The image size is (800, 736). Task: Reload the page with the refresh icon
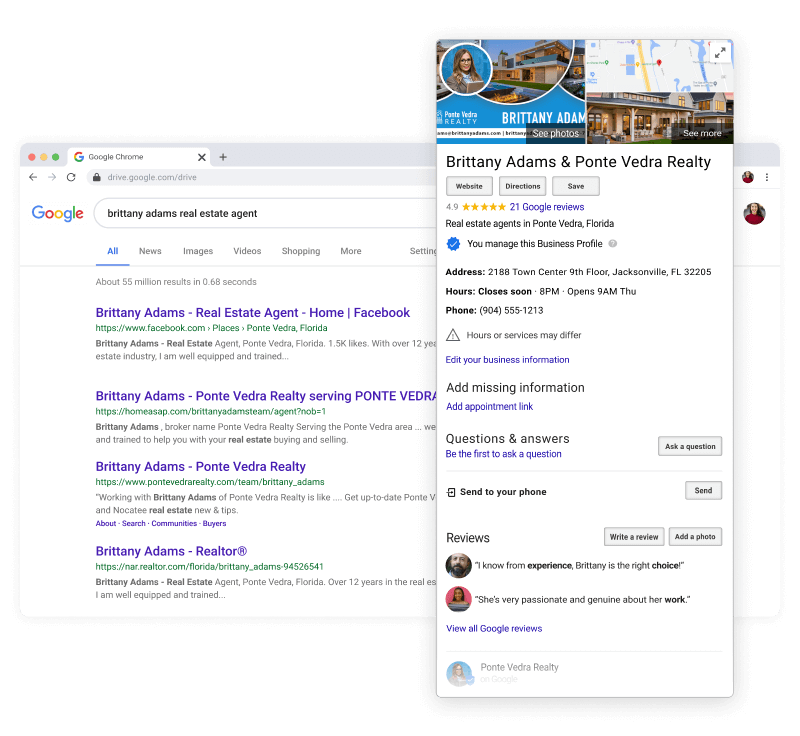[71, 177]
